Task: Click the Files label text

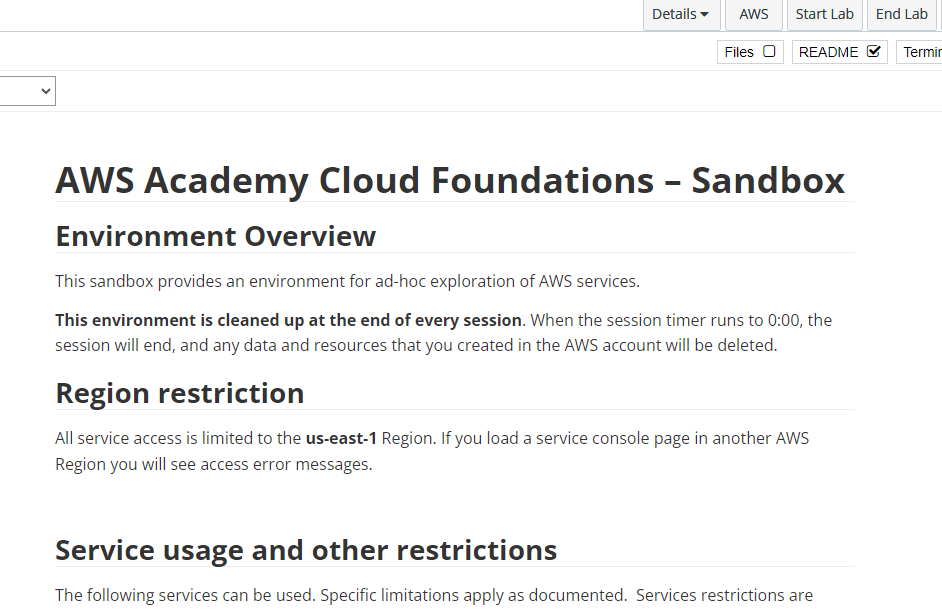Action: 739,52
